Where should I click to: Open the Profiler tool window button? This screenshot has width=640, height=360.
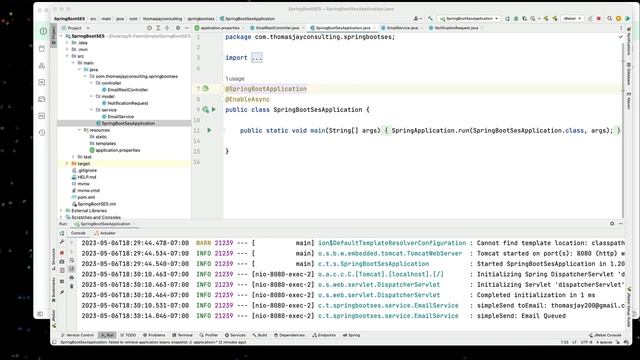click(x=209, y=335)
